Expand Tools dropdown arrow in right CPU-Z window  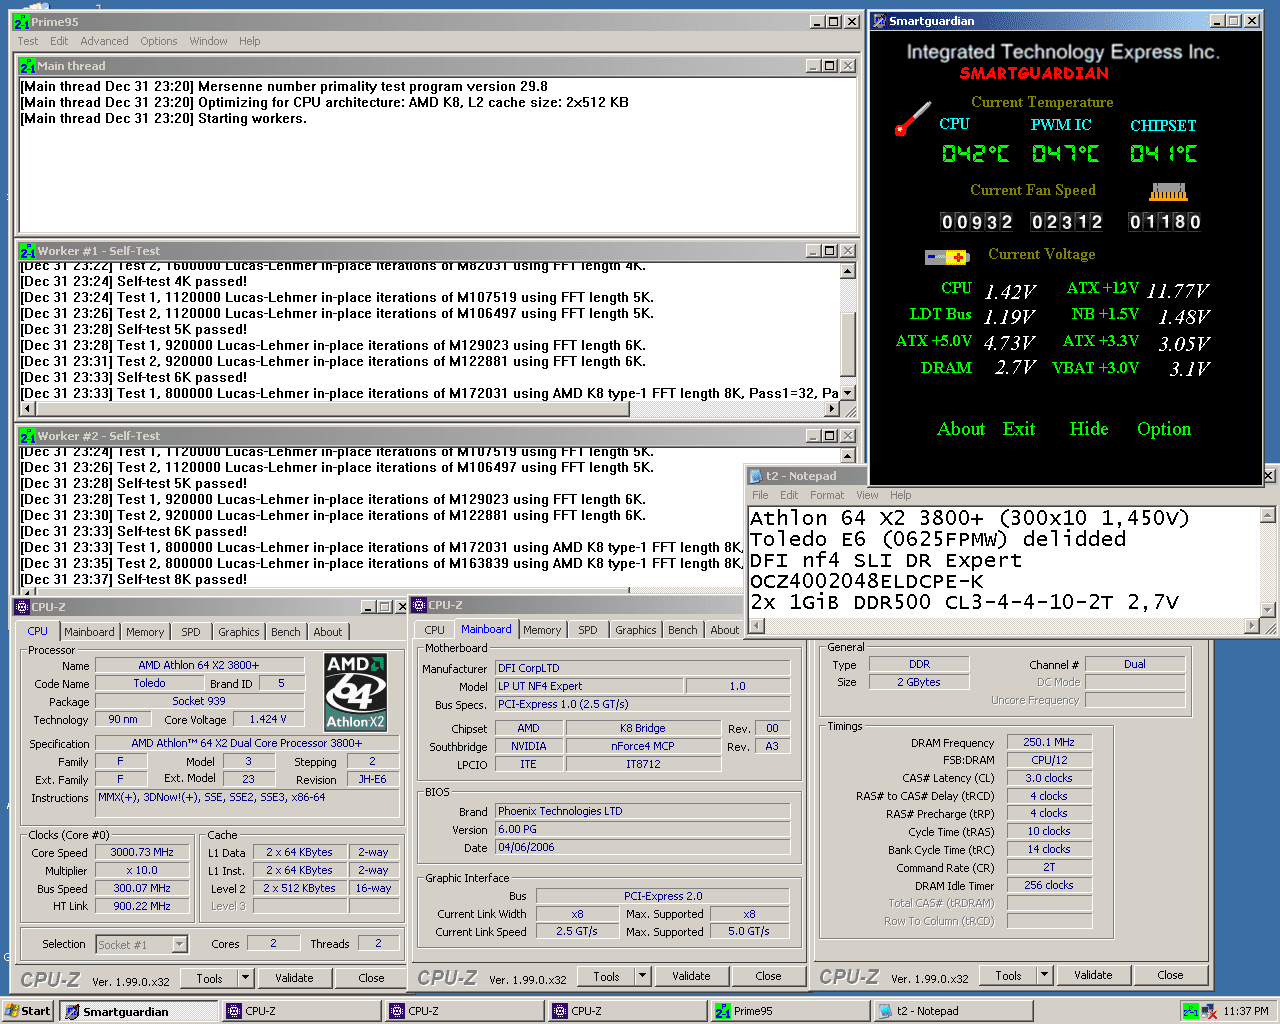tap(1044, 975)
